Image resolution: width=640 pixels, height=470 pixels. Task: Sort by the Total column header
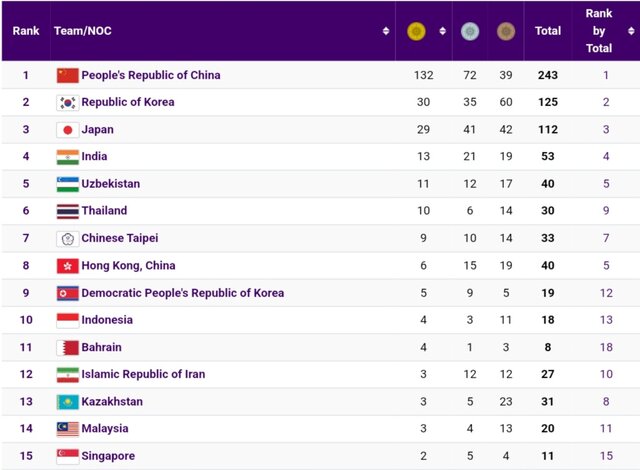[x=548, y=31]
